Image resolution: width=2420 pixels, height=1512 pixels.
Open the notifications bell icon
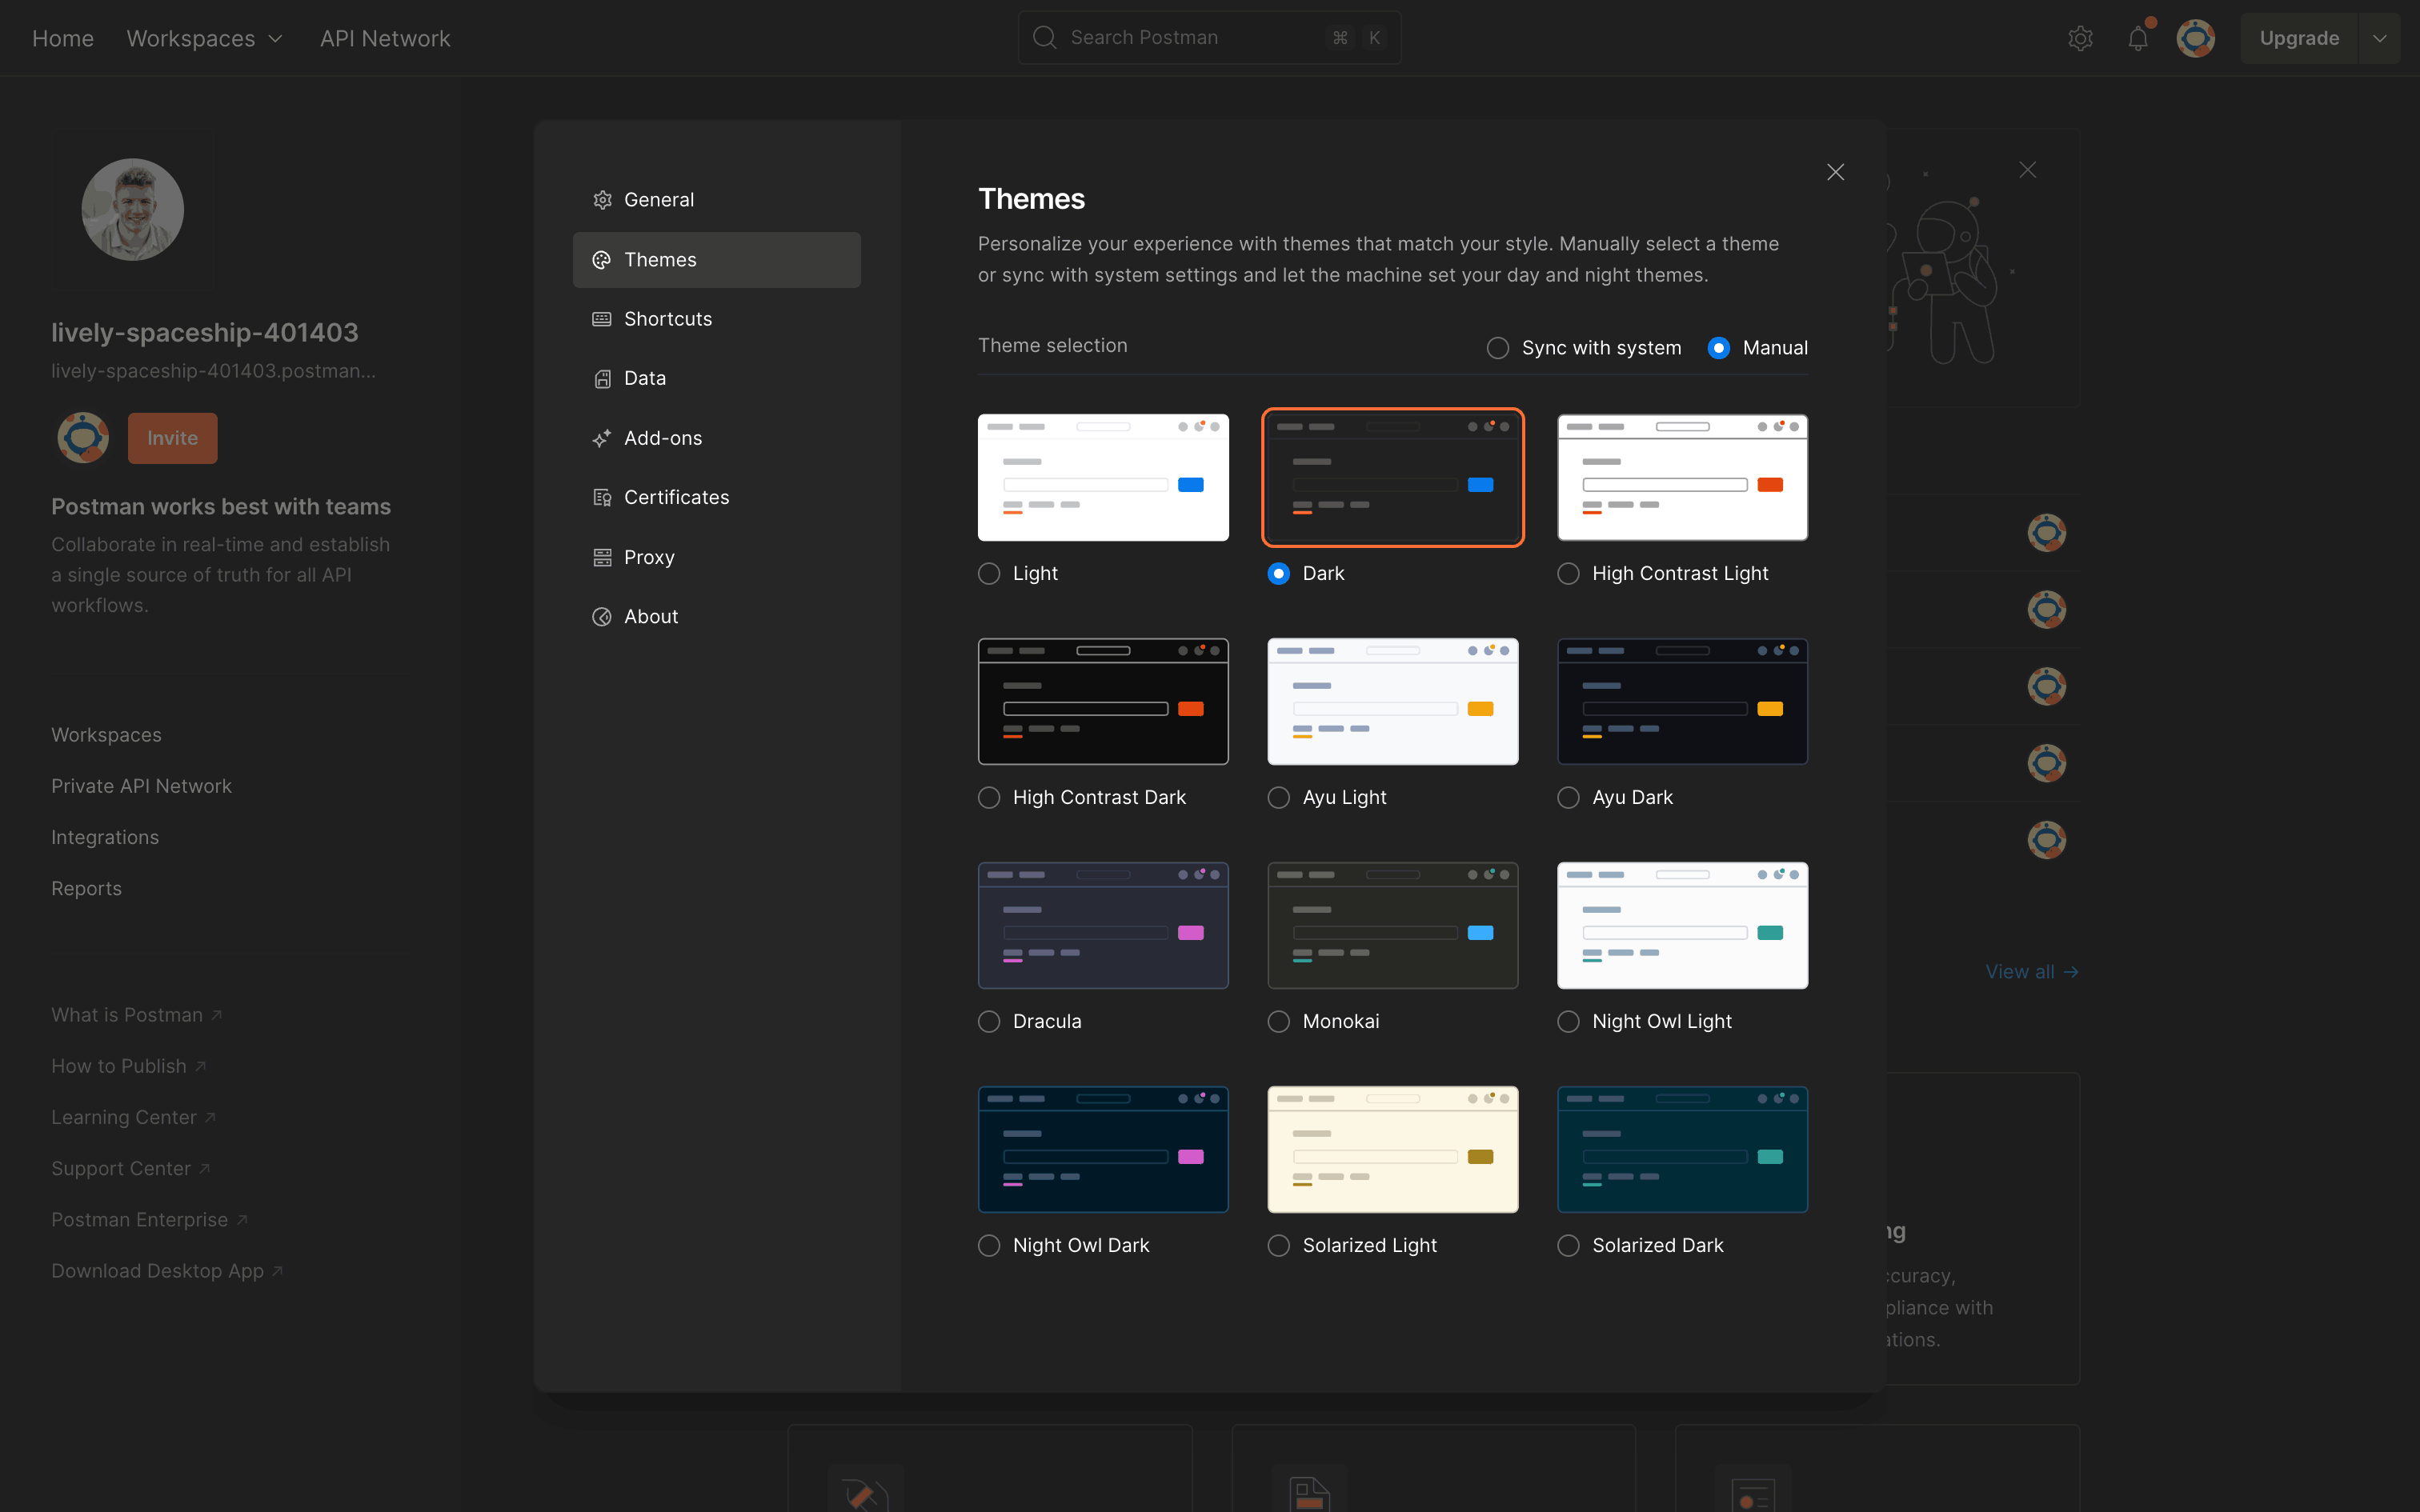click(x=2137, y=38)
